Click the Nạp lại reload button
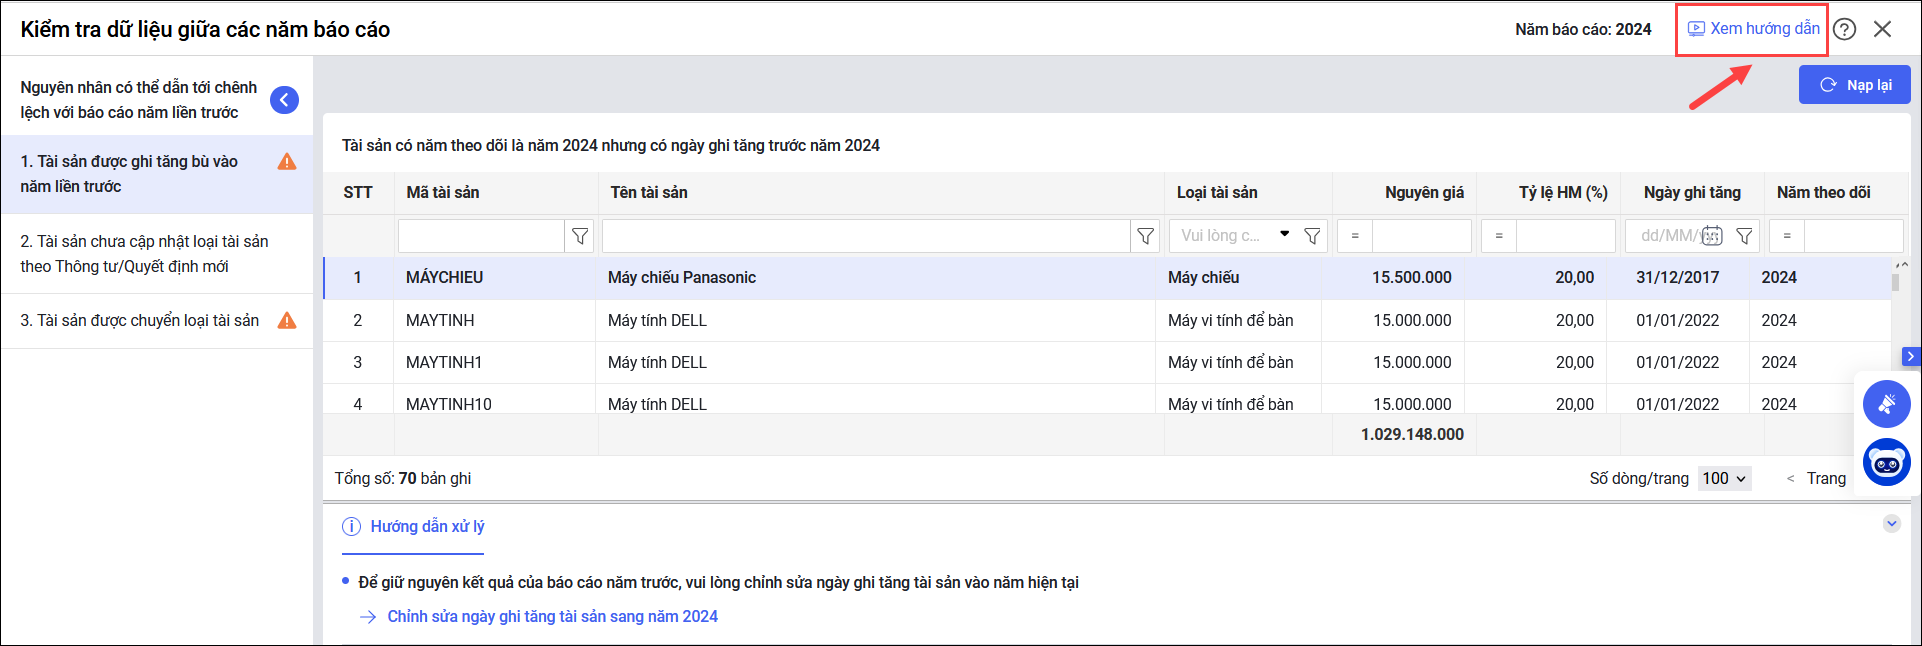The height and width of the screenshot is (646, 1922). point(1854,85)
